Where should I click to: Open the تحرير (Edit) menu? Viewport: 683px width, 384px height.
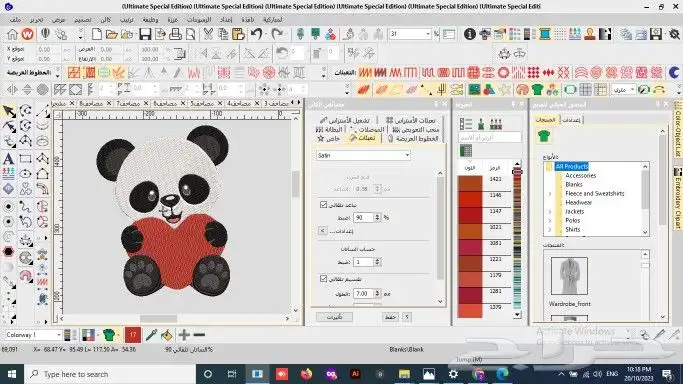[x=37, y=20]
